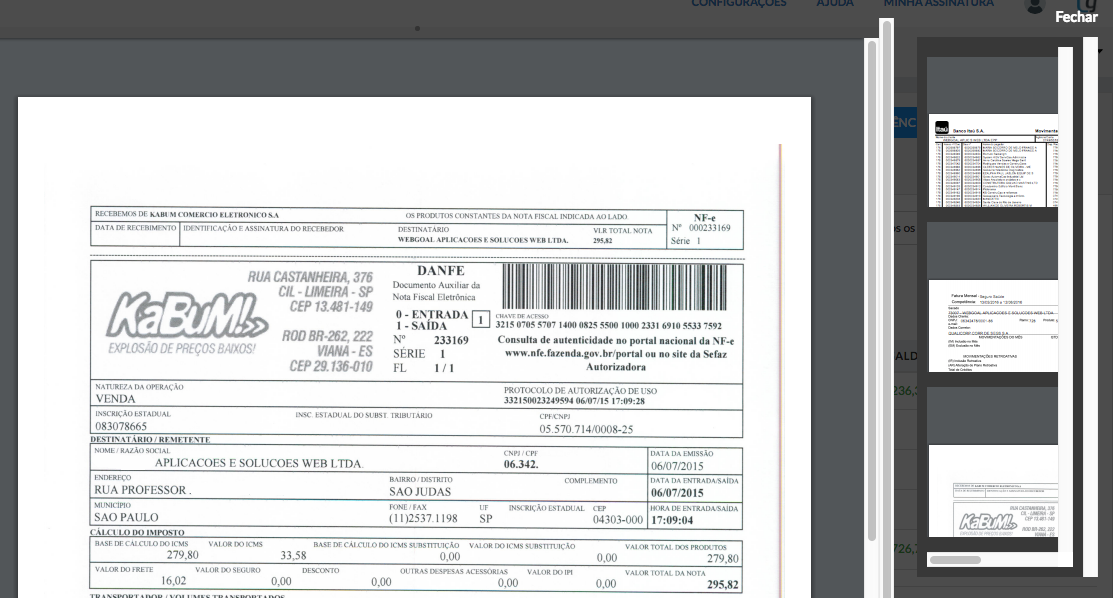Click the CNPJ 05.570.714/0008-25
The height and width of the screenshot is (598, 1113).
pos(586,429)
